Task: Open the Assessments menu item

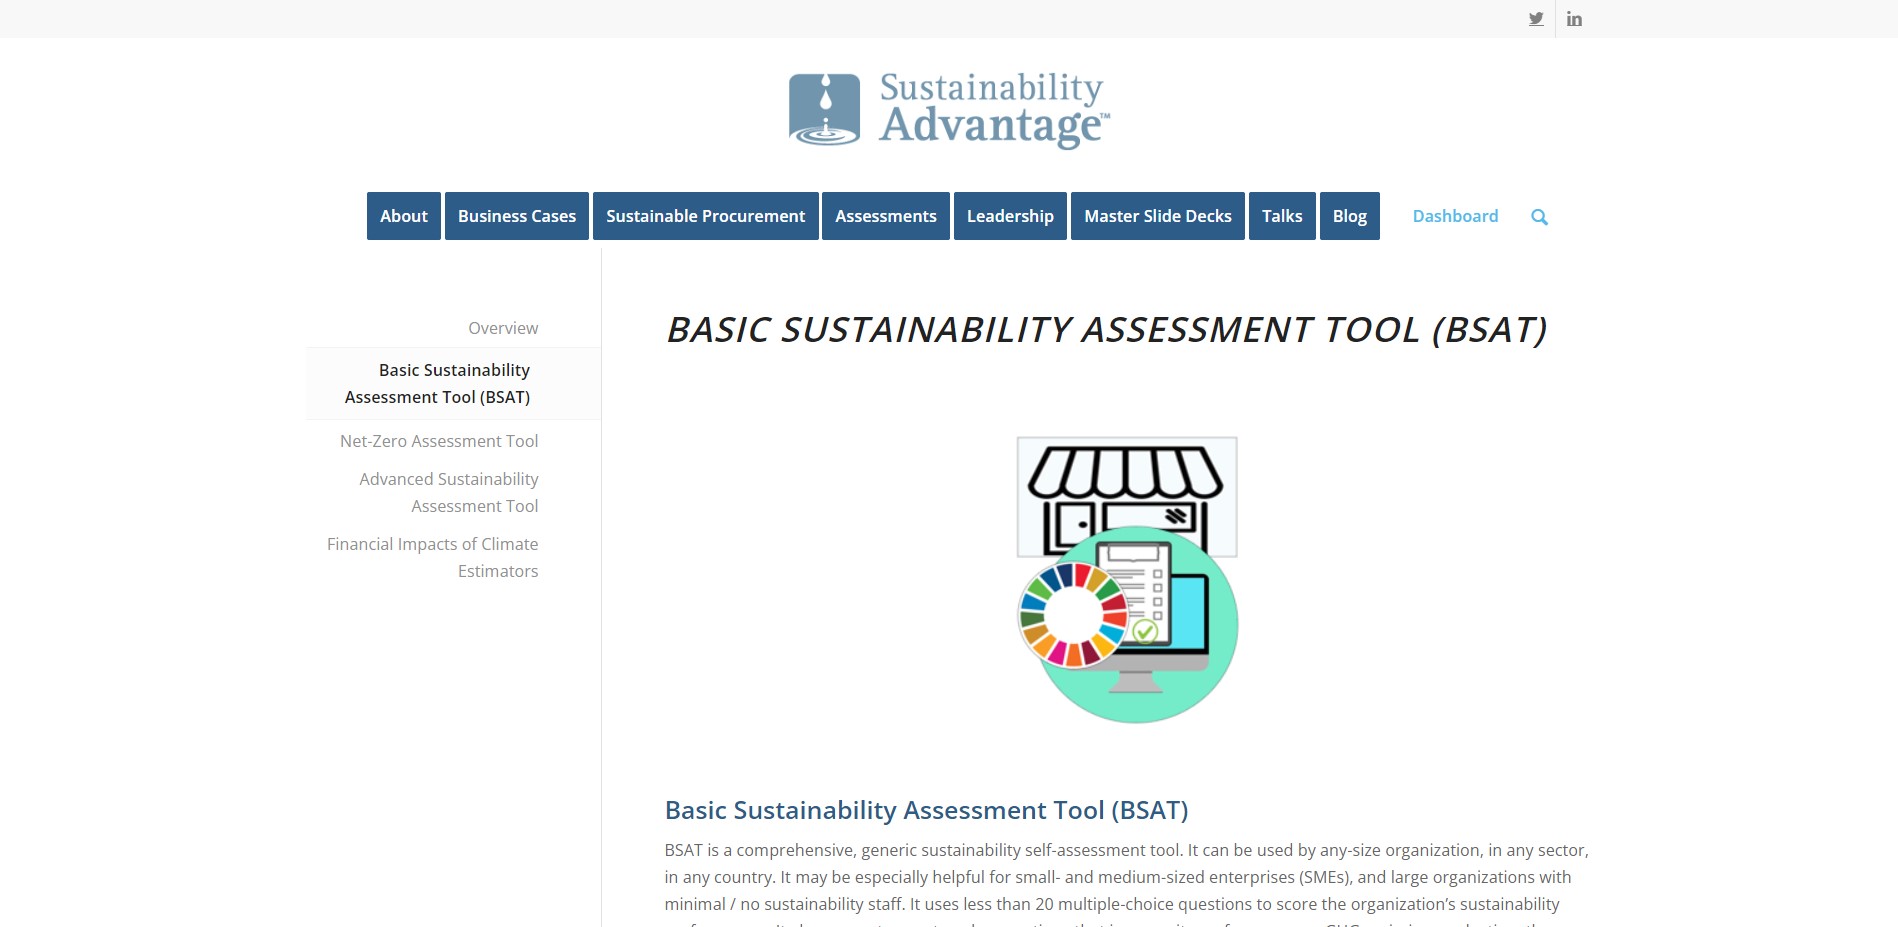Action: (x=886, y=216)
